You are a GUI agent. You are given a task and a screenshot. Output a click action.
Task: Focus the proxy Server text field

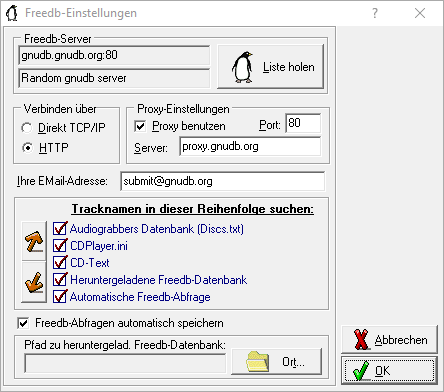pyautogui.click(x=250, y=146)
